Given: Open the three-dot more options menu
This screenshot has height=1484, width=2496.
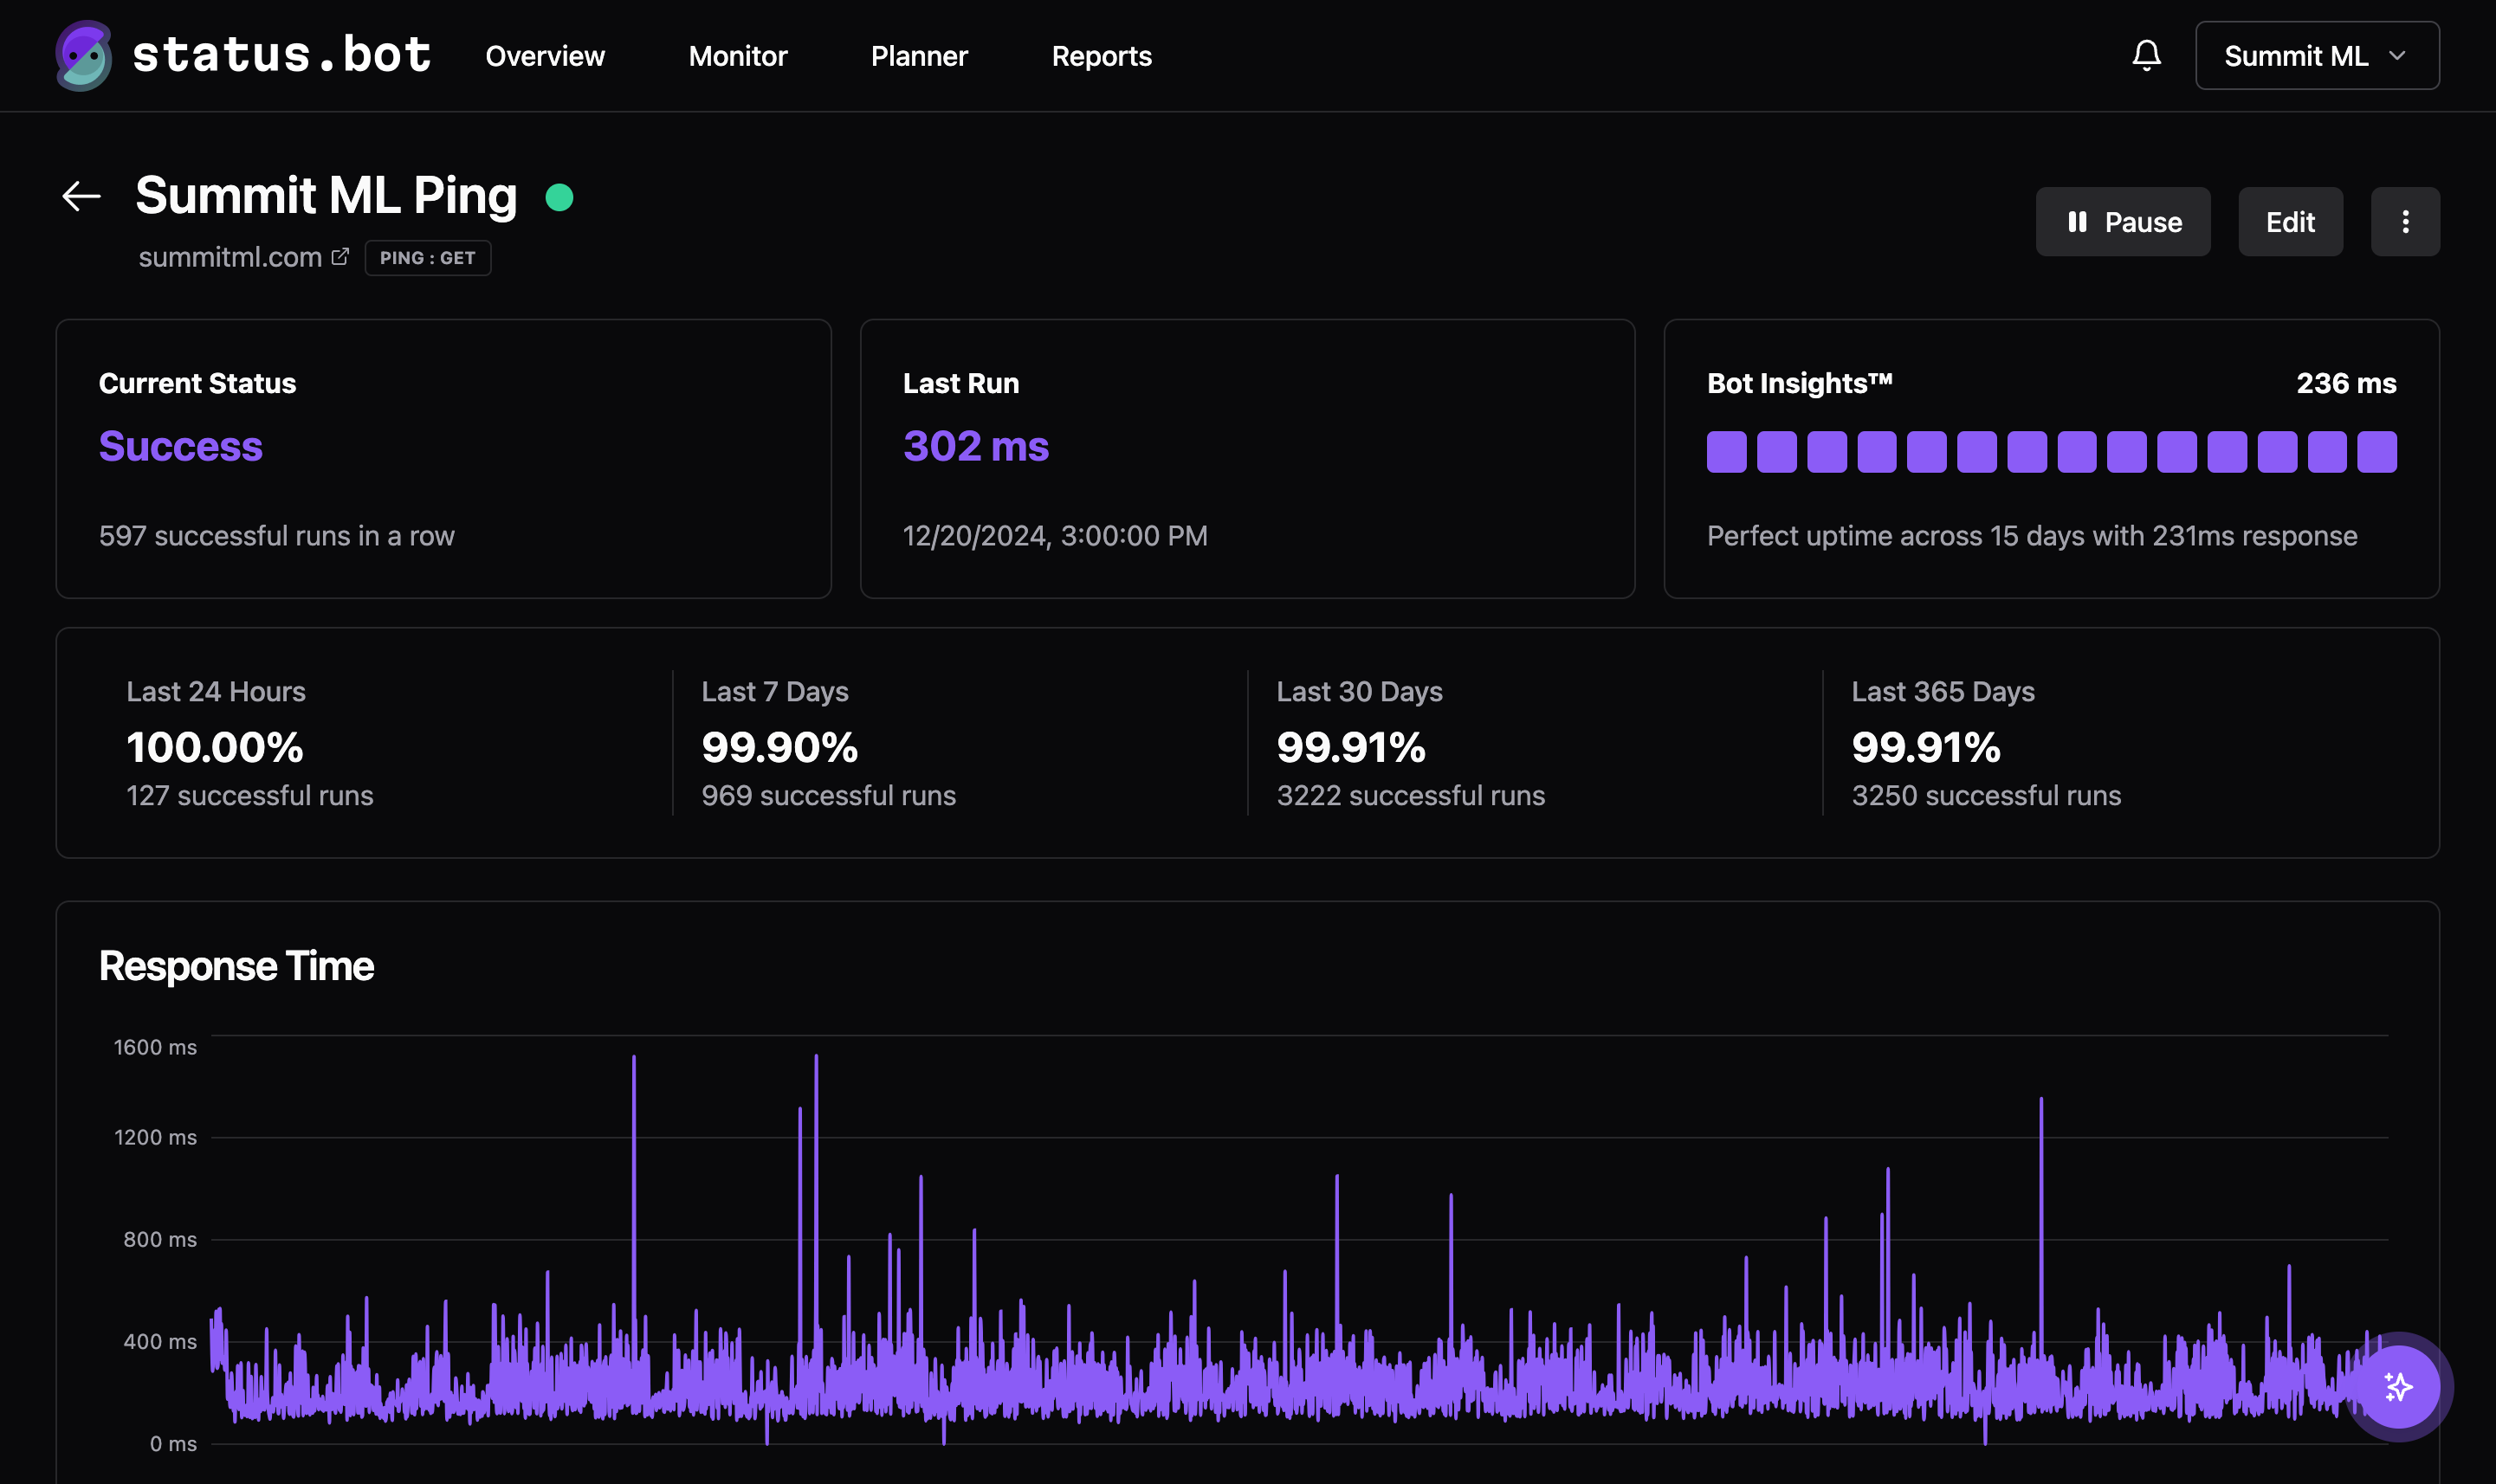Looking at the screenshot, I should [2405, 221].
